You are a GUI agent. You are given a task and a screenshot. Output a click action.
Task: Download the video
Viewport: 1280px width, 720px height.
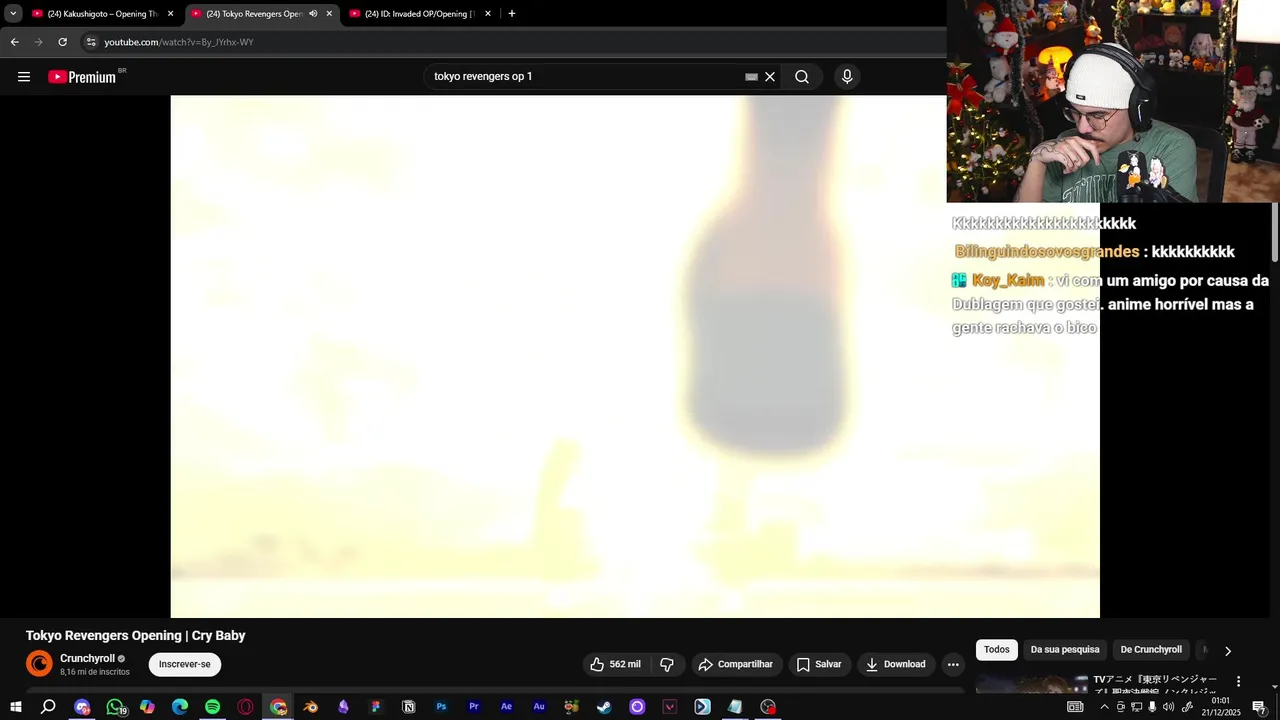pos(896,664)
